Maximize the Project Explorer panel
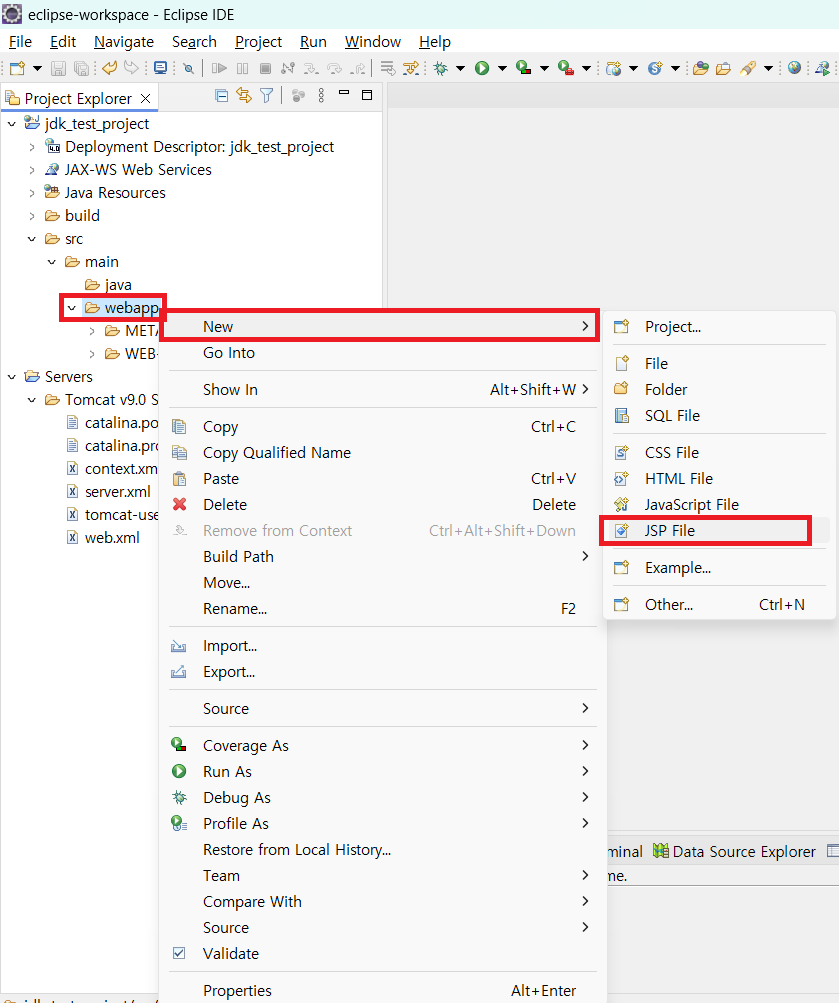This screenshot has height=1003, width=839. click(x=367, y=95)
